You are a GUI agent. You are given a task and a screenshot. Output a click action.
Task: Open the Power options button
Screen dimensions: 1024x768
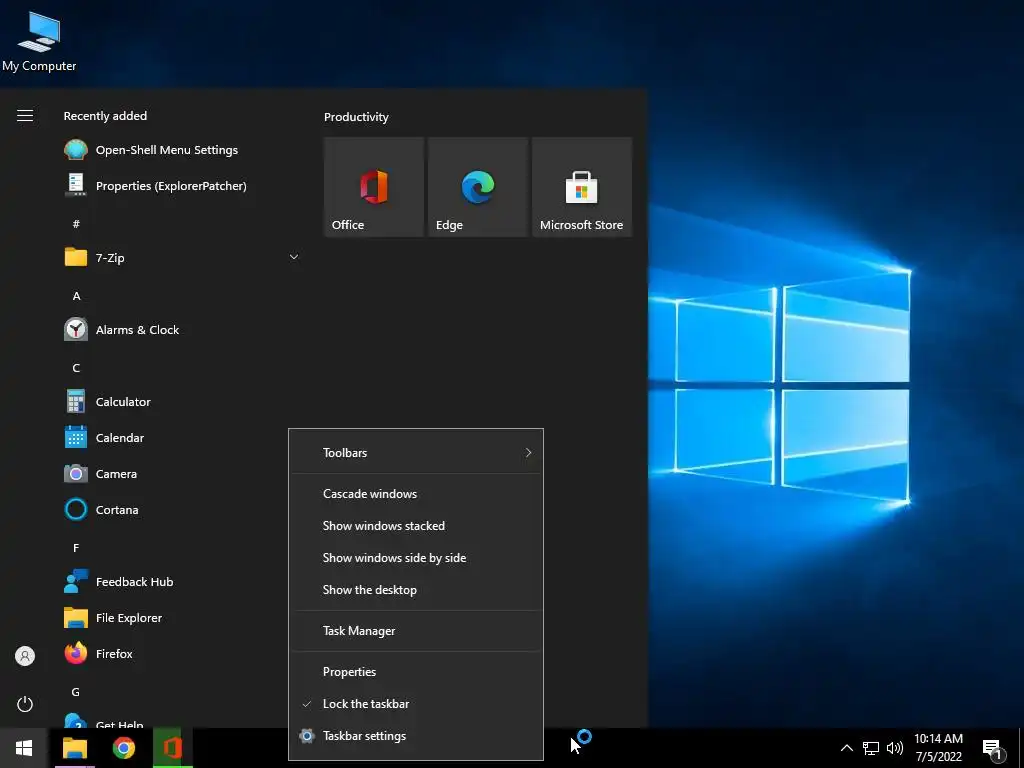[x=25, y=704]
